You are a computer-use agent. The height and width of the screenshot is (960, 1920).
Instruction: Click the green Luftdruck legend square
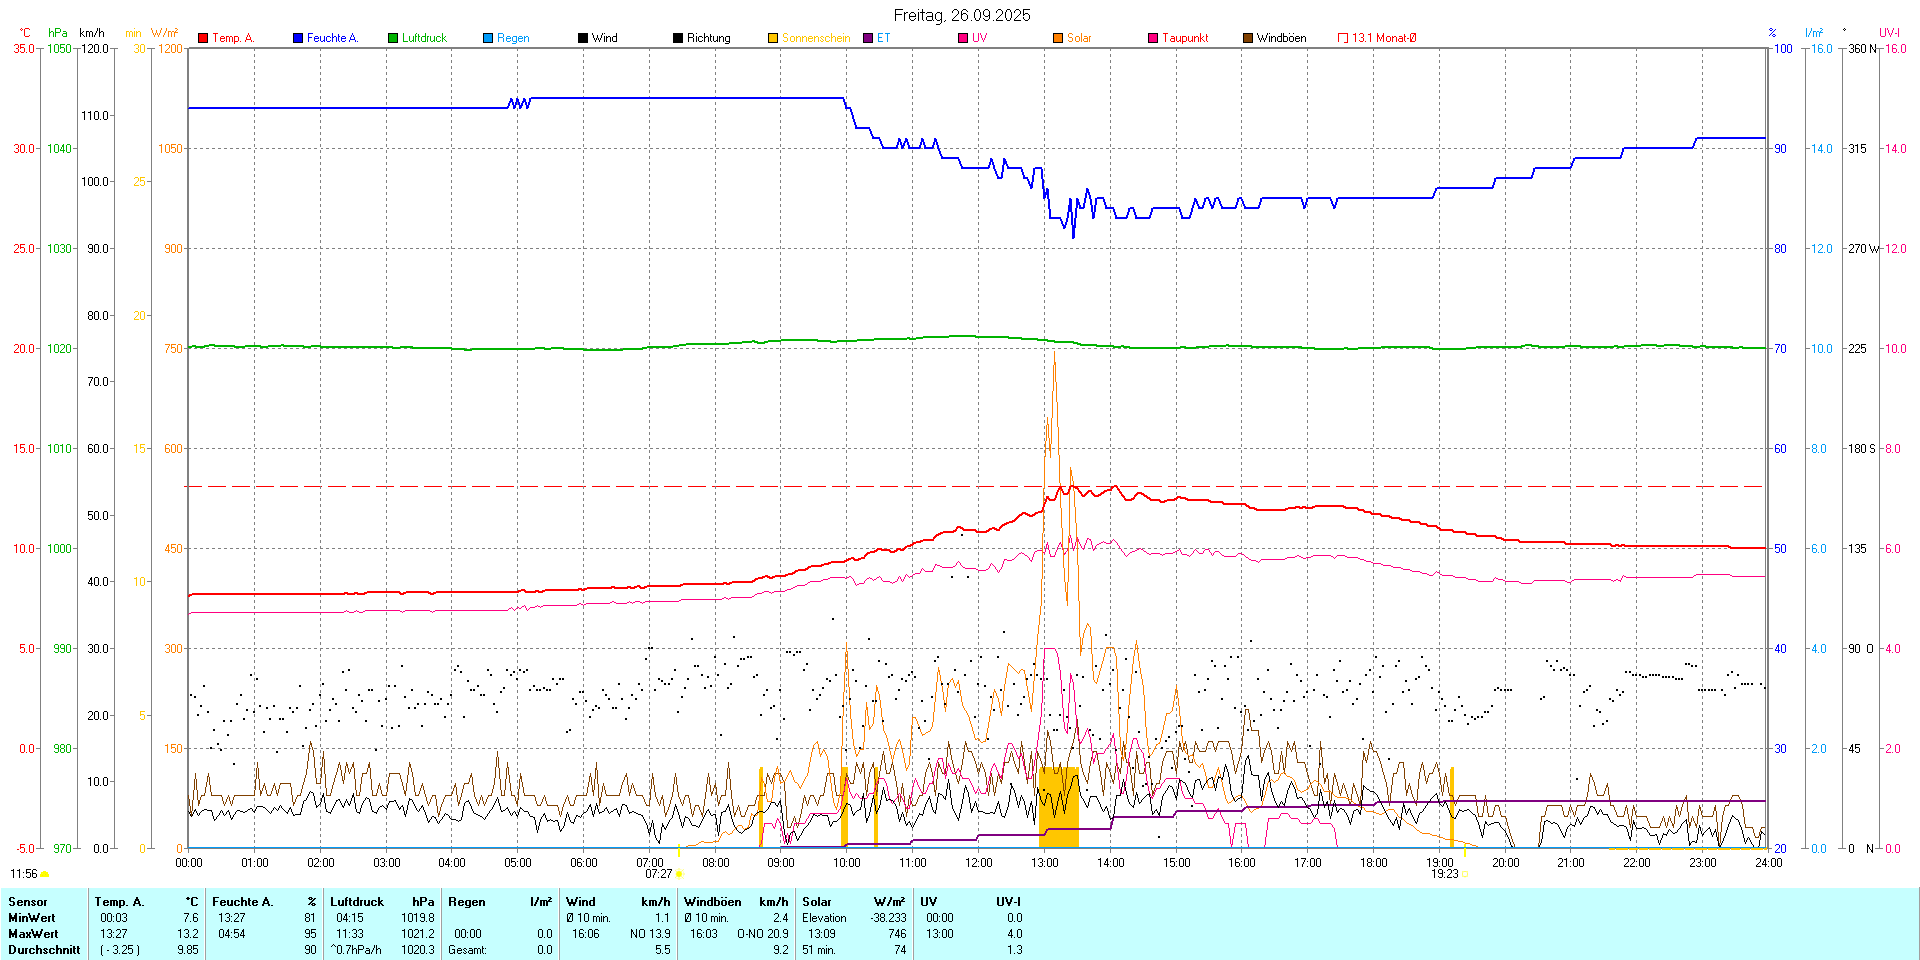[393, 38]
